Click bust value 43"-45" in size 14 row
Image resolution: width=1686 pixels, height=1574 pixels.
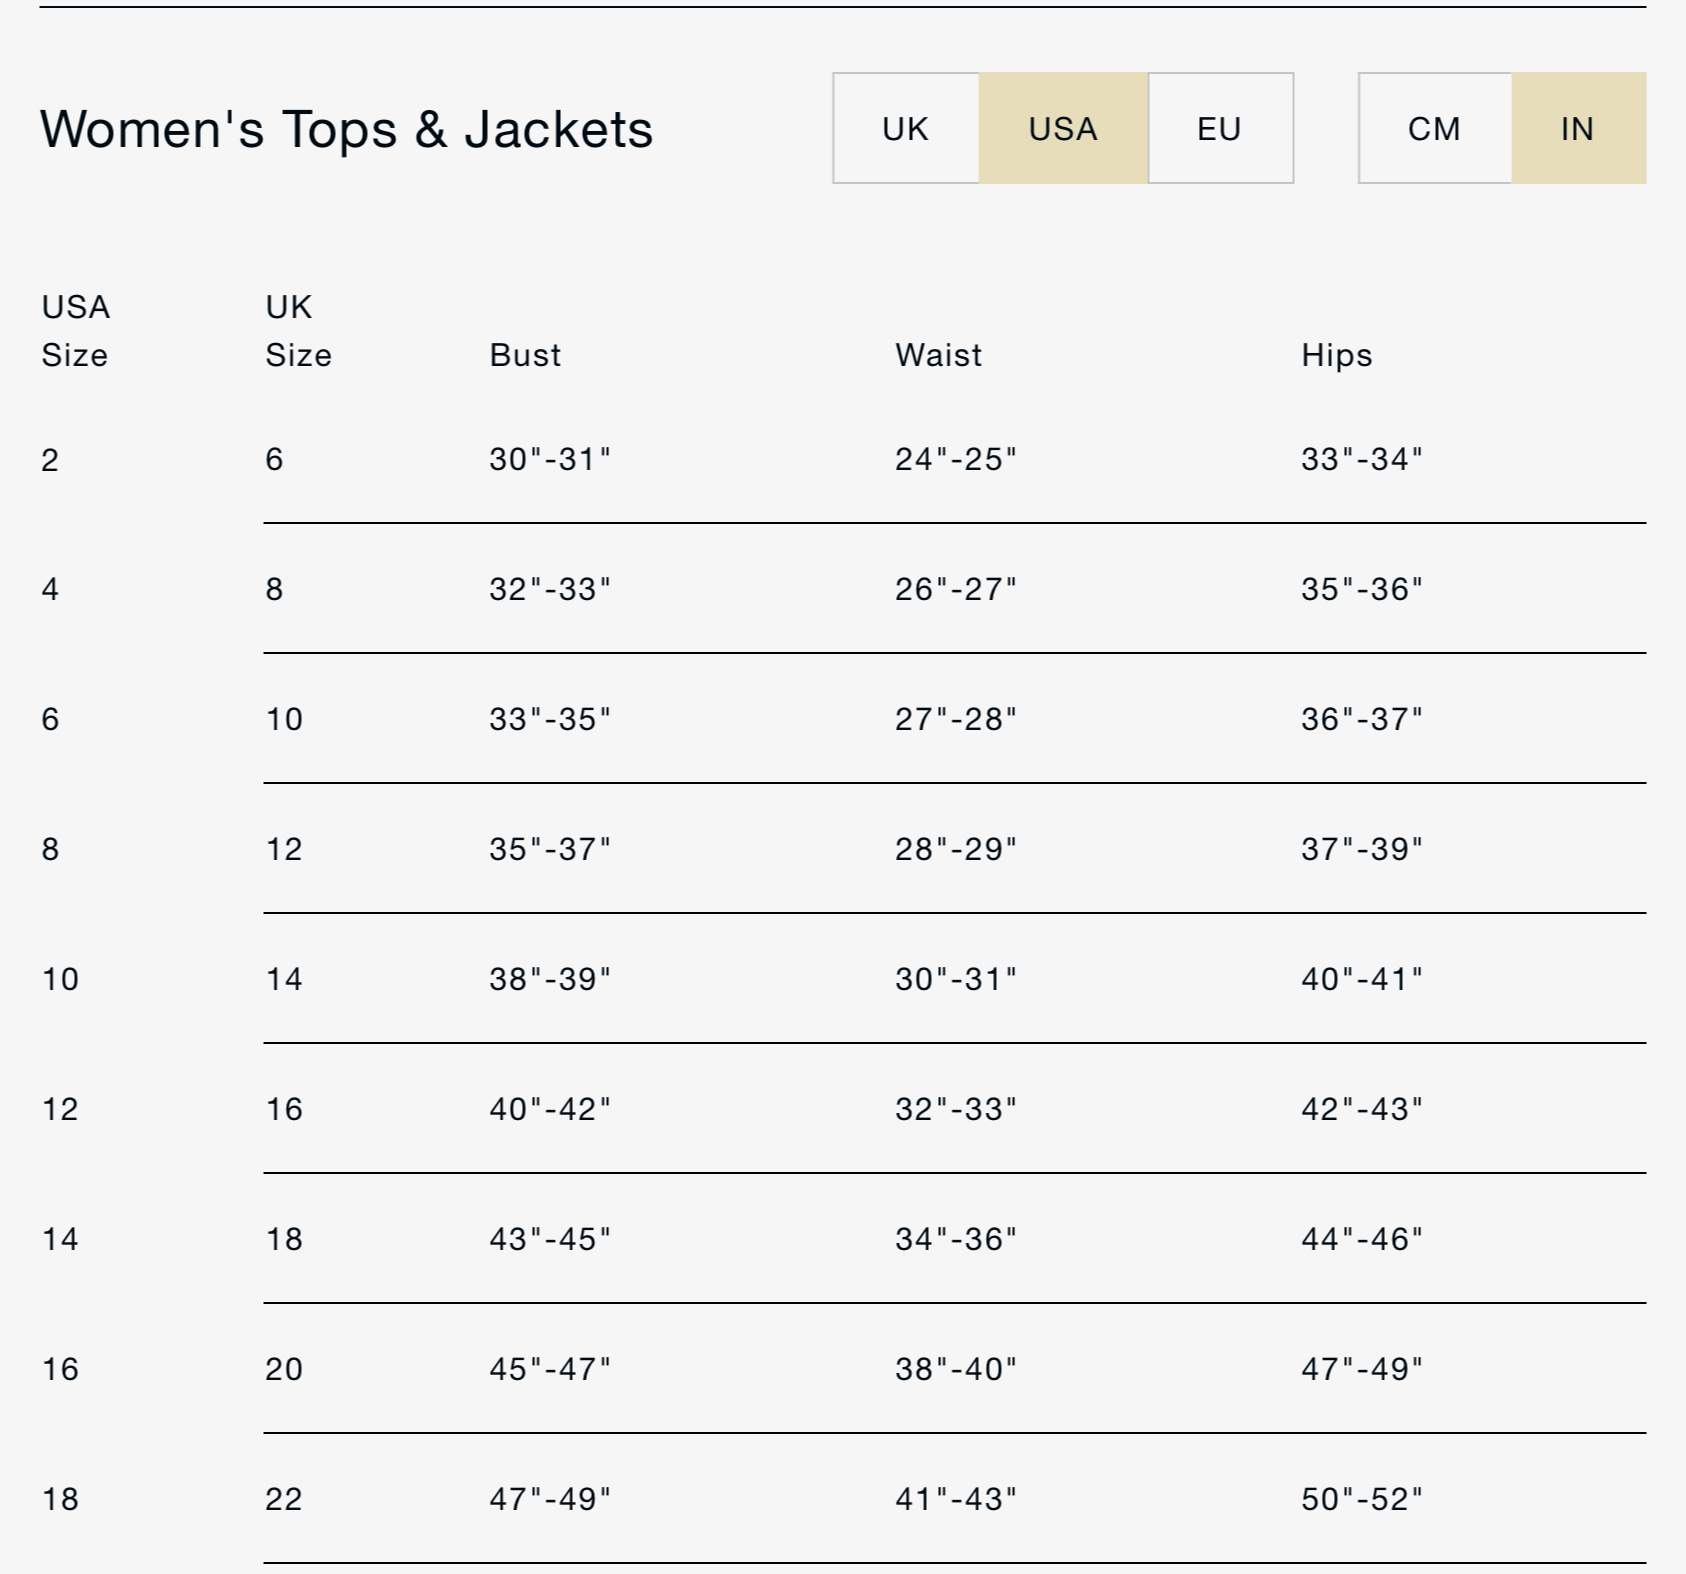coord(549,1239)
